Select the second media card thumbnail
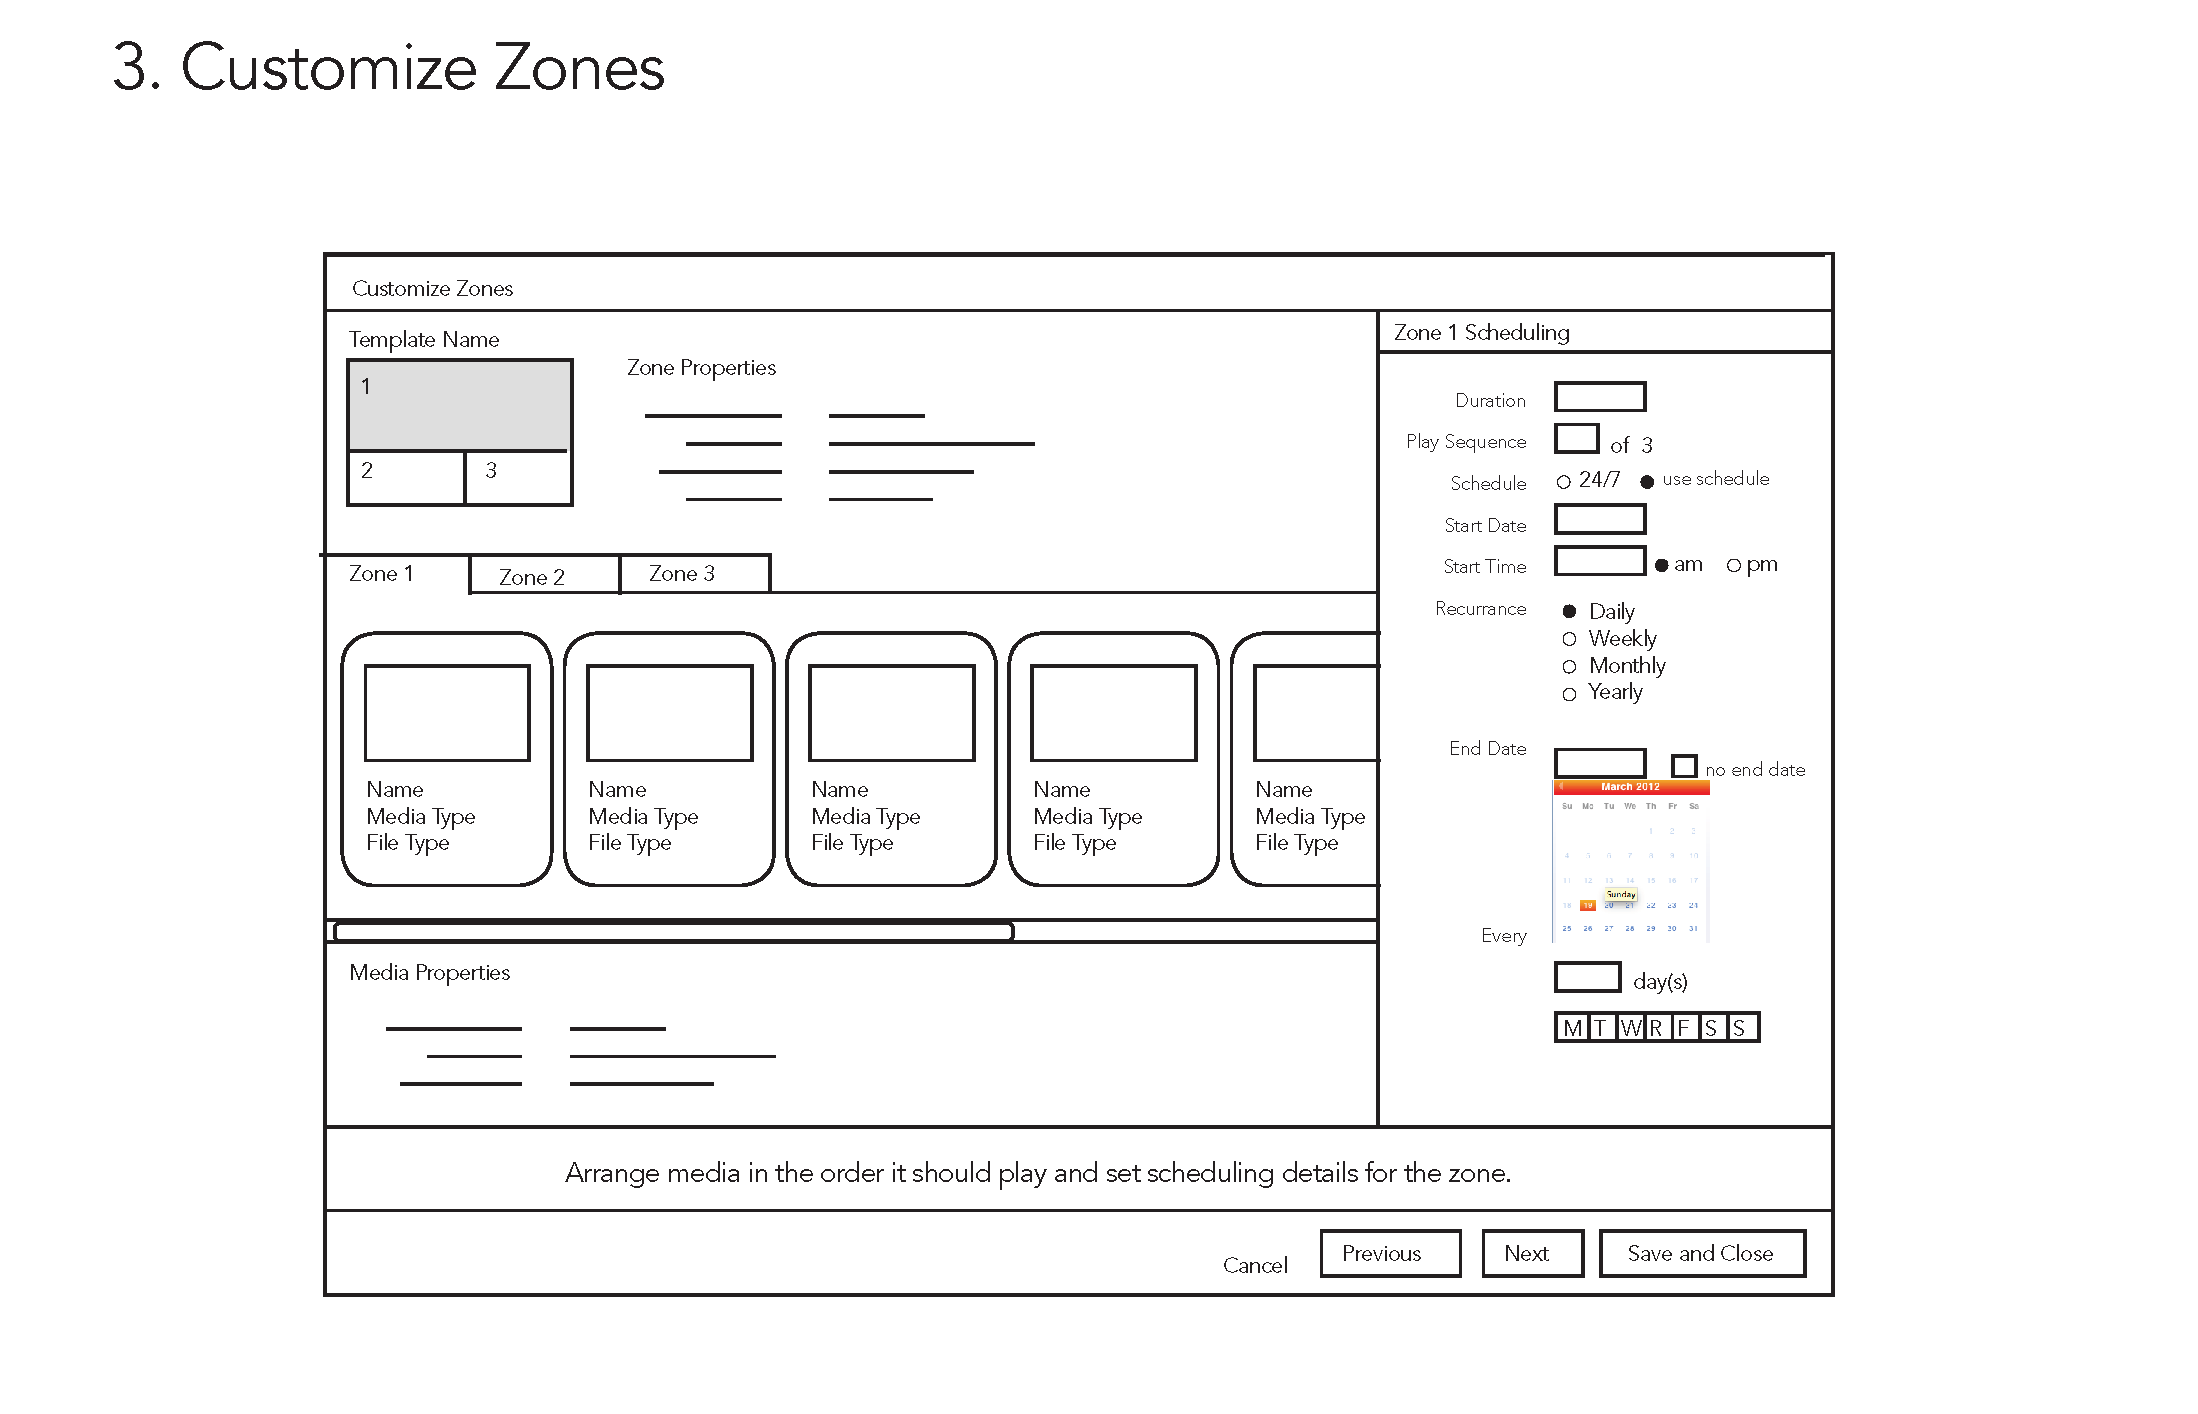The width and height of the screenshot is (2198, 1414). pyautogui.click(x=669, y=713)
